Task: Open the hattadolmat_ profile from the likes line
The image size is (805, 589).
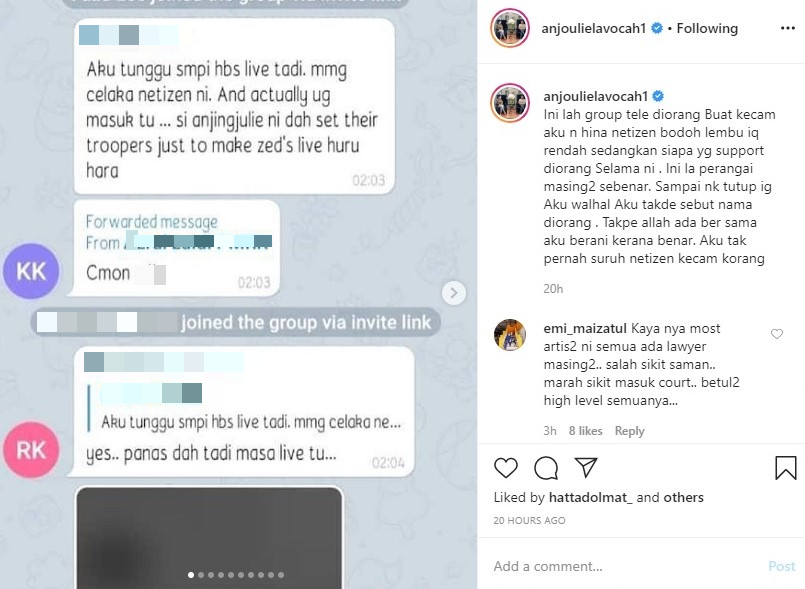Action: click(x=590, y=497)
